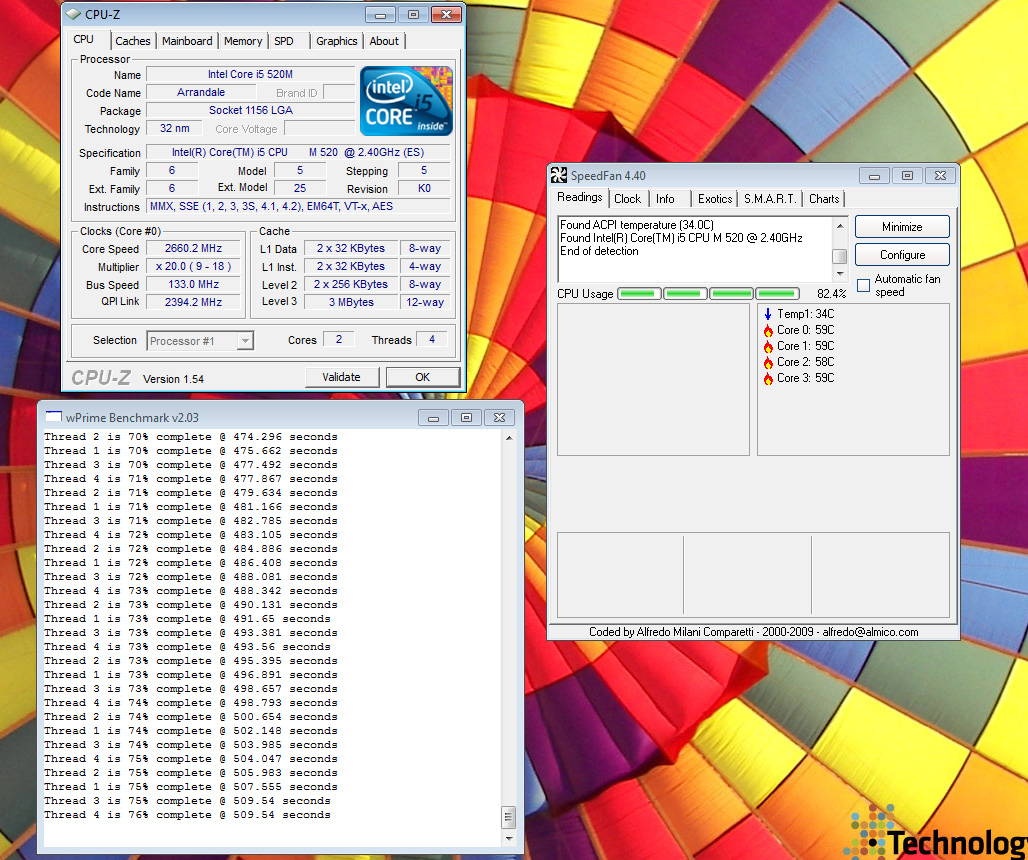Image resolution: width=1028 pixels, height=860 pixels.
Task: Select the Exotics tab in SpeedFan
Action: 715,199
